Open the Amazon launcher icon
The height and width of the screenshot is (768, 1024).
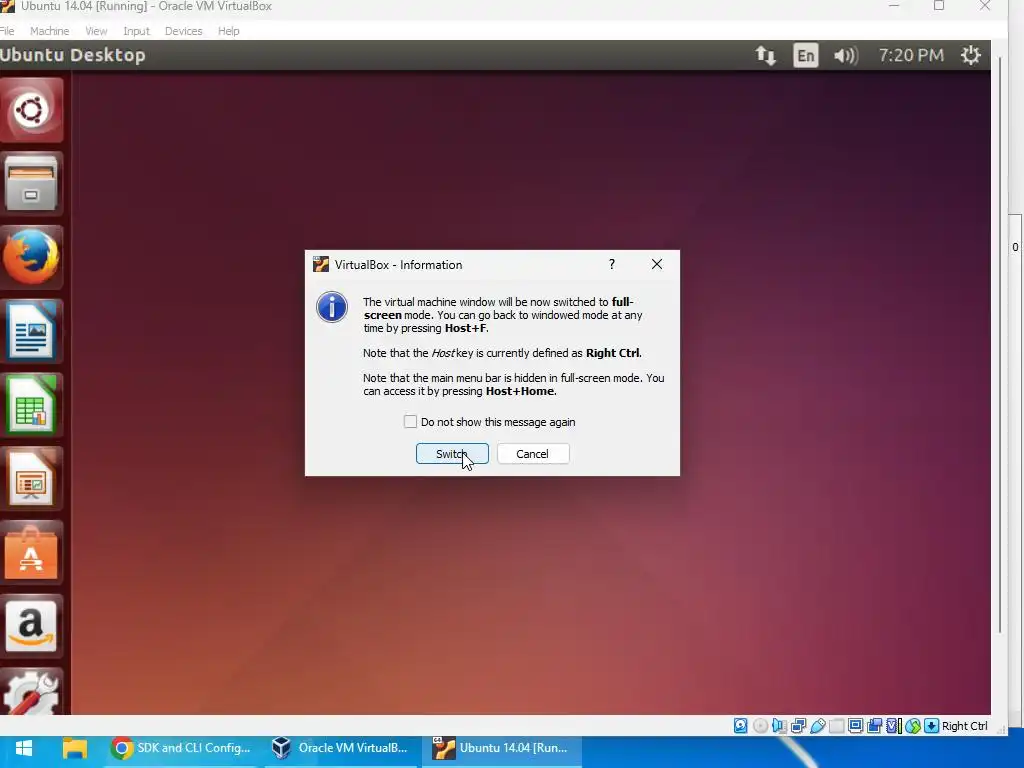point(31,626)
